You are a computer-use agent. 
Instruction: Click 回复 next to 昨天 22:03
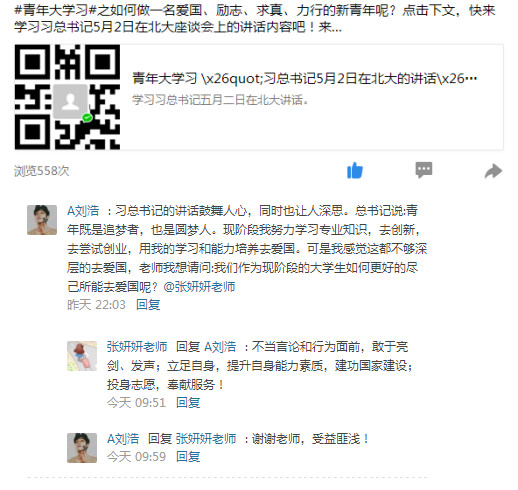(148, 305)
